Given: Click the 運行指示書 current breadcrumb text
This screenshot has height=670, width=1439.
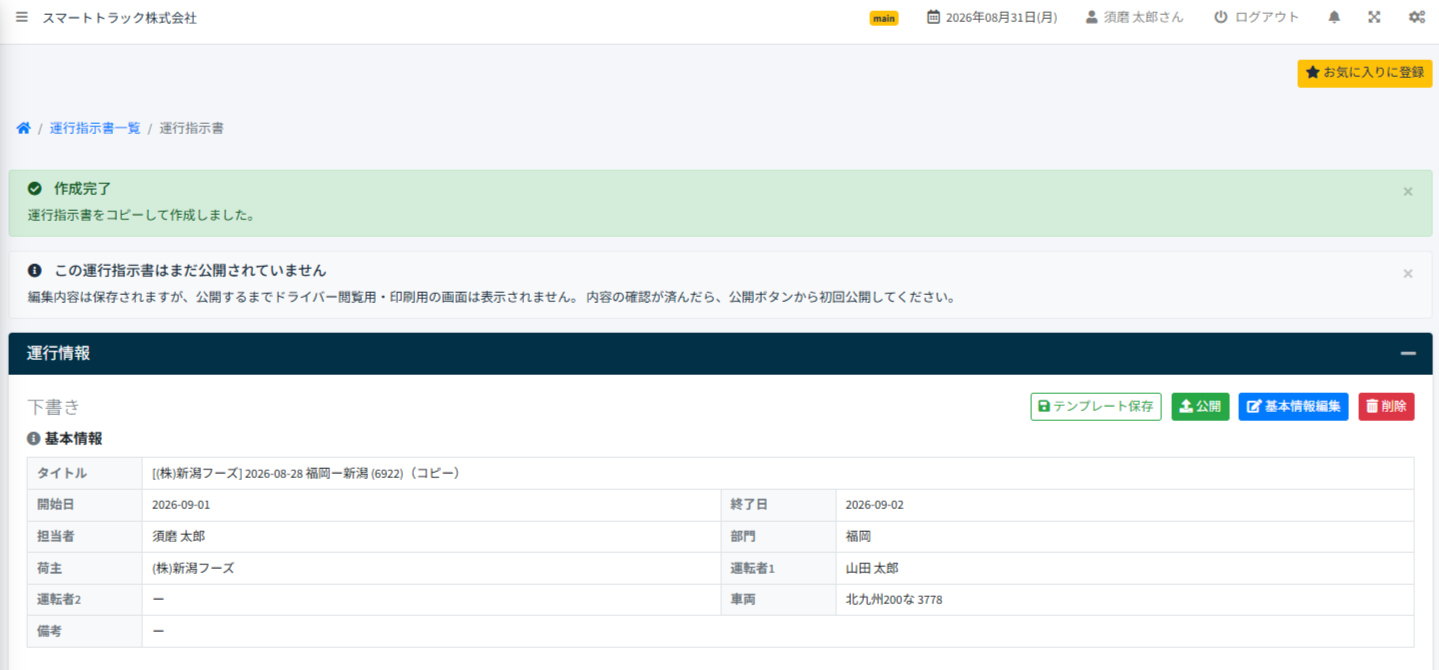Looking at the screenshot, I should coord(191,128).
